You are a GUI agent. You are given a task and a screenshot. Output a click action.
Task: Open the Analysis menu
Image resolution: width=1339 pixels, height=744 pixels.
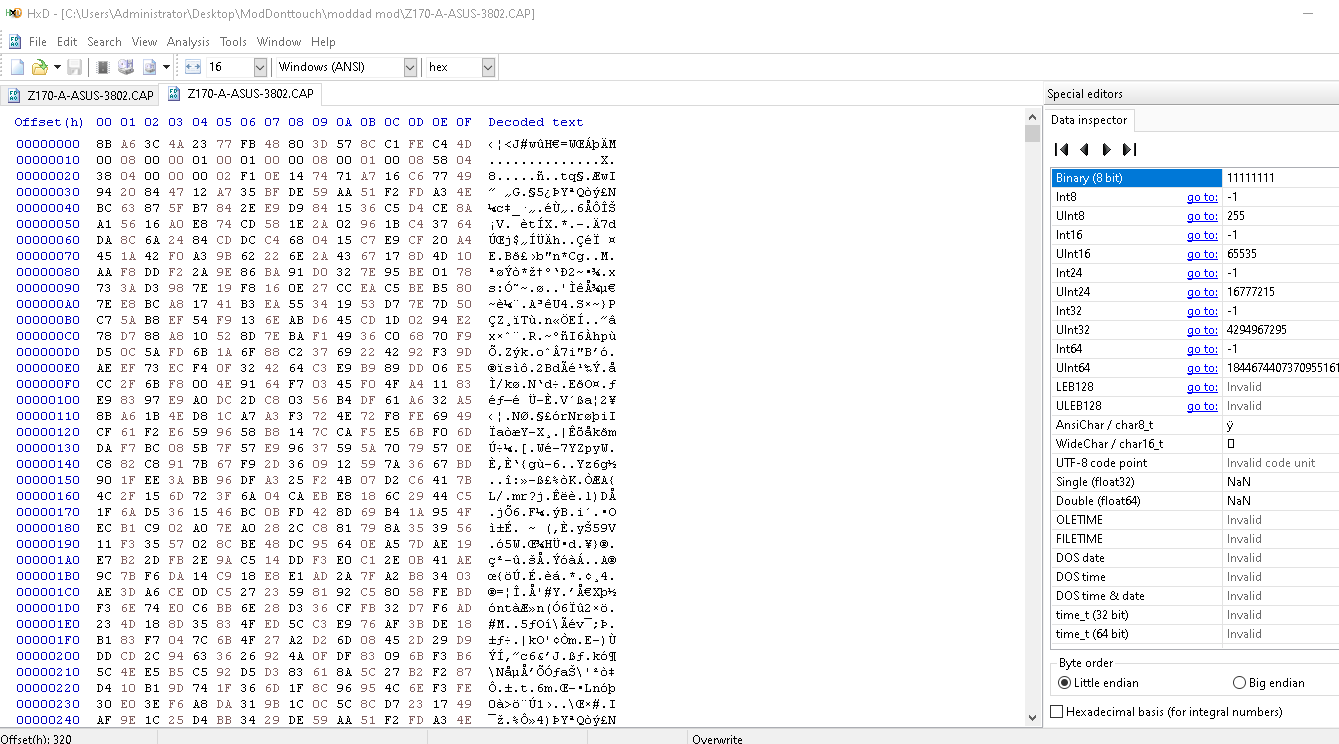(188, 42)
